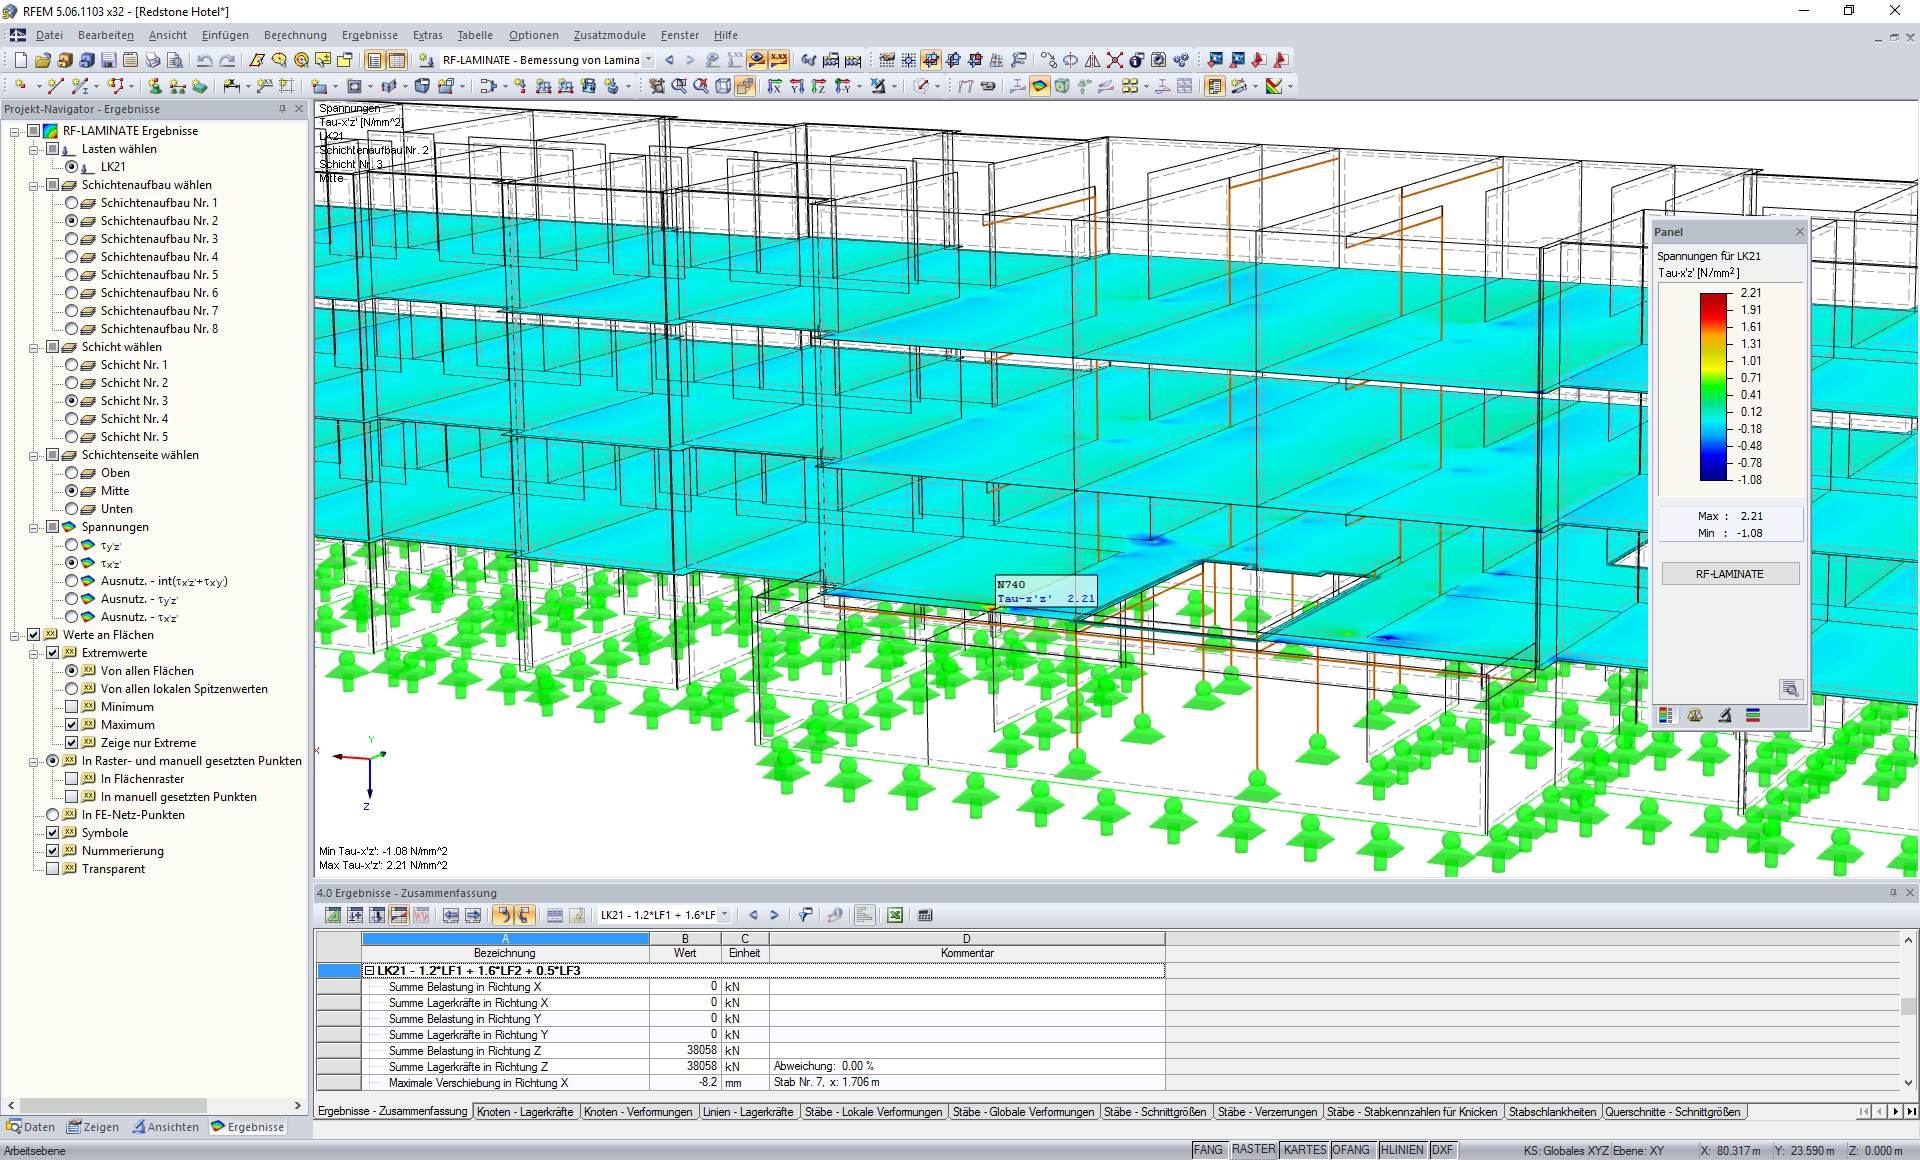
Task: Go to previous module with blue left arrow
Action: pyautogui.click(x=669, y=60)
